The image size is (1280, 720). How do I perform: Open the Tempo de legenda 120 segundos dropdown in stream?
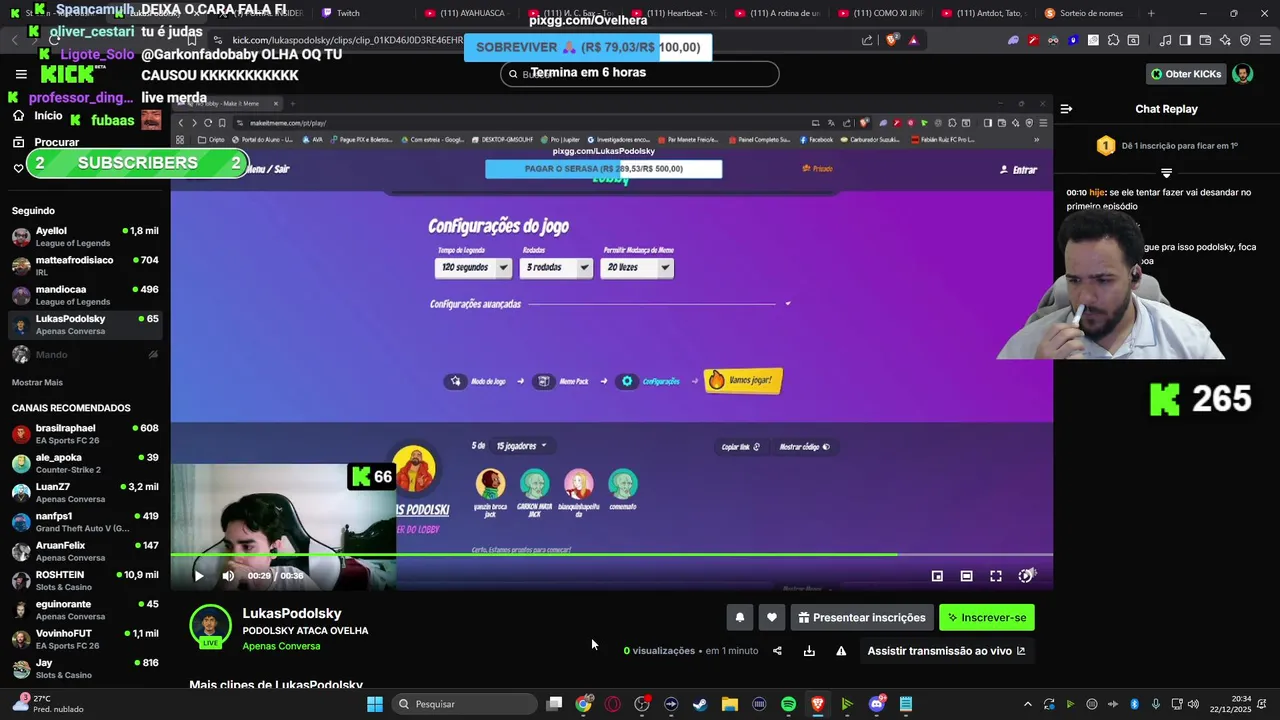pyautogui.click(x=474, y=268)
